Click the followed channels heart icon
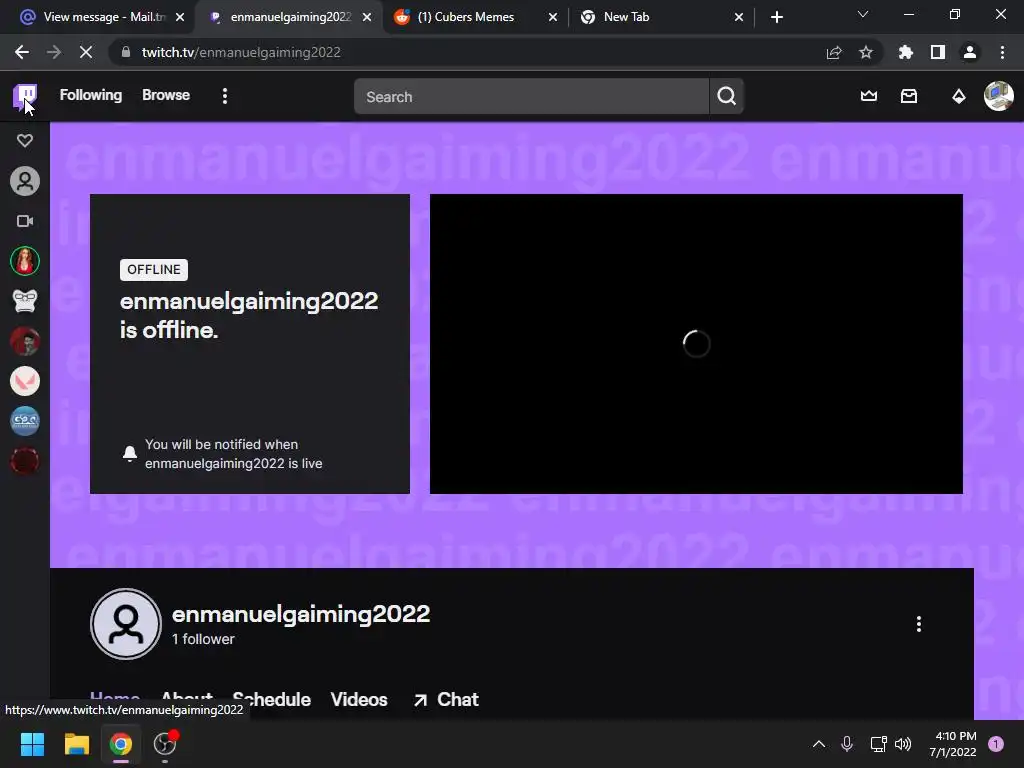 click(25, 140)
